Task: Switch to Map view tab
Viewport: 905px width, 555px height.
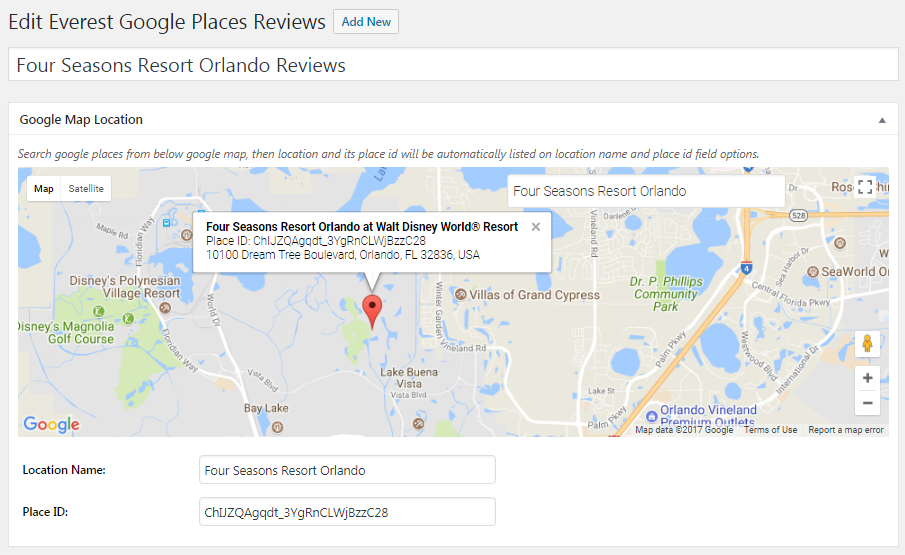Action: 44,189
